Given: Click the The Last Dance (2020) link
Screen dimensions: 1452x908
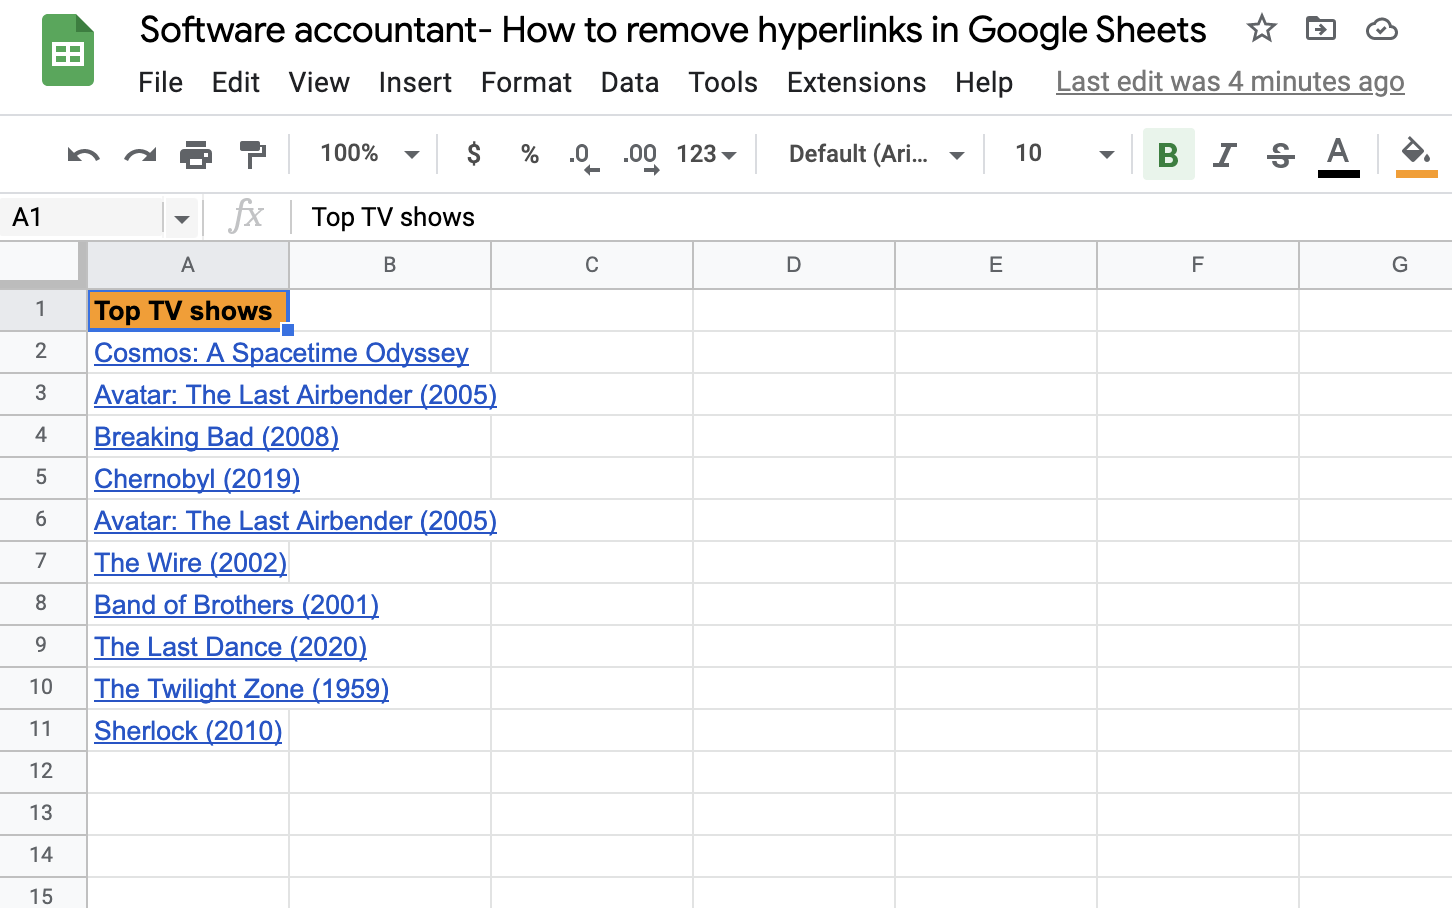Looking at the screenshot, I should (x=230, y=647).
